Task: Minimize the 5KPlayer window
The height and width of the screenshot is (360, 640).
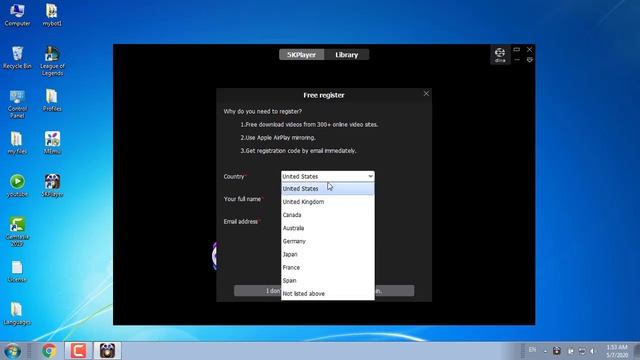Action: (x=517, y=60)
